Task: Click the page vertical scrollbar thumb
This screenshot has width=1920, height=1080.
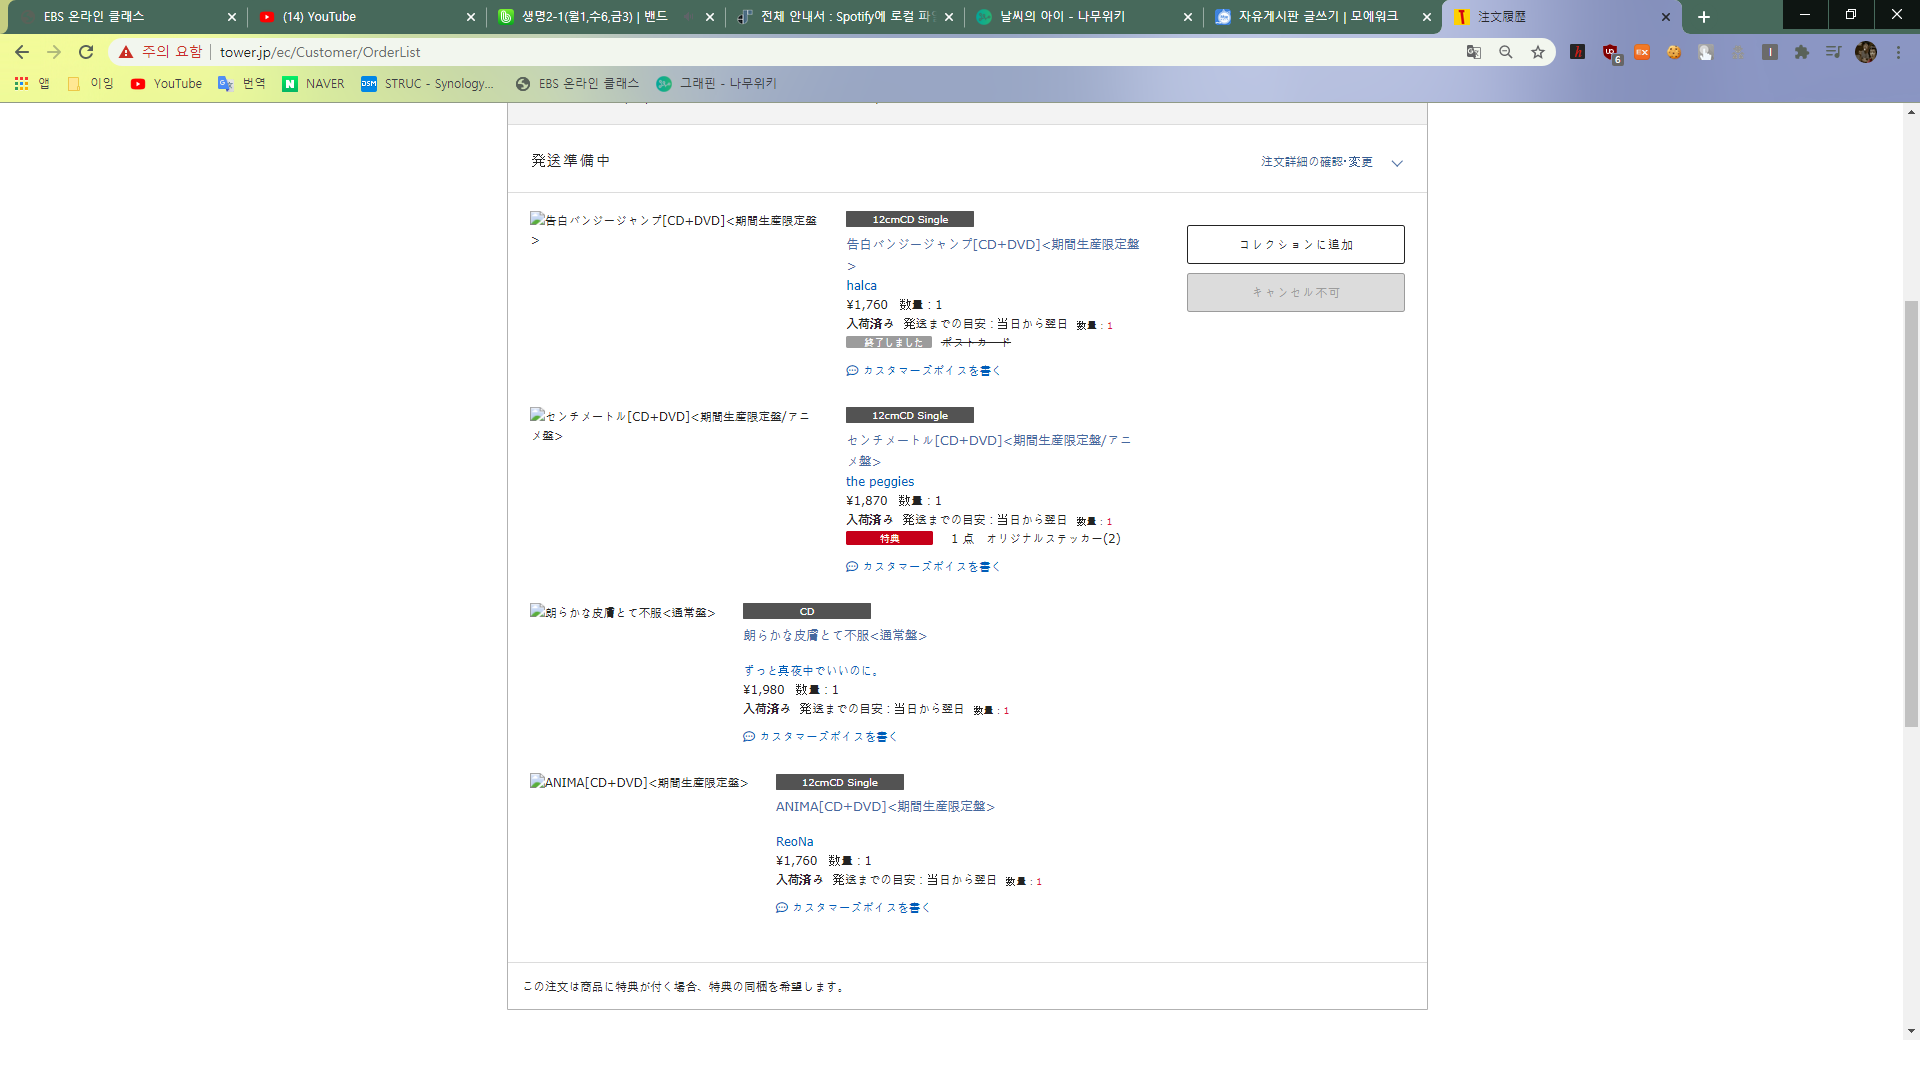Action: click(1911, 512)
